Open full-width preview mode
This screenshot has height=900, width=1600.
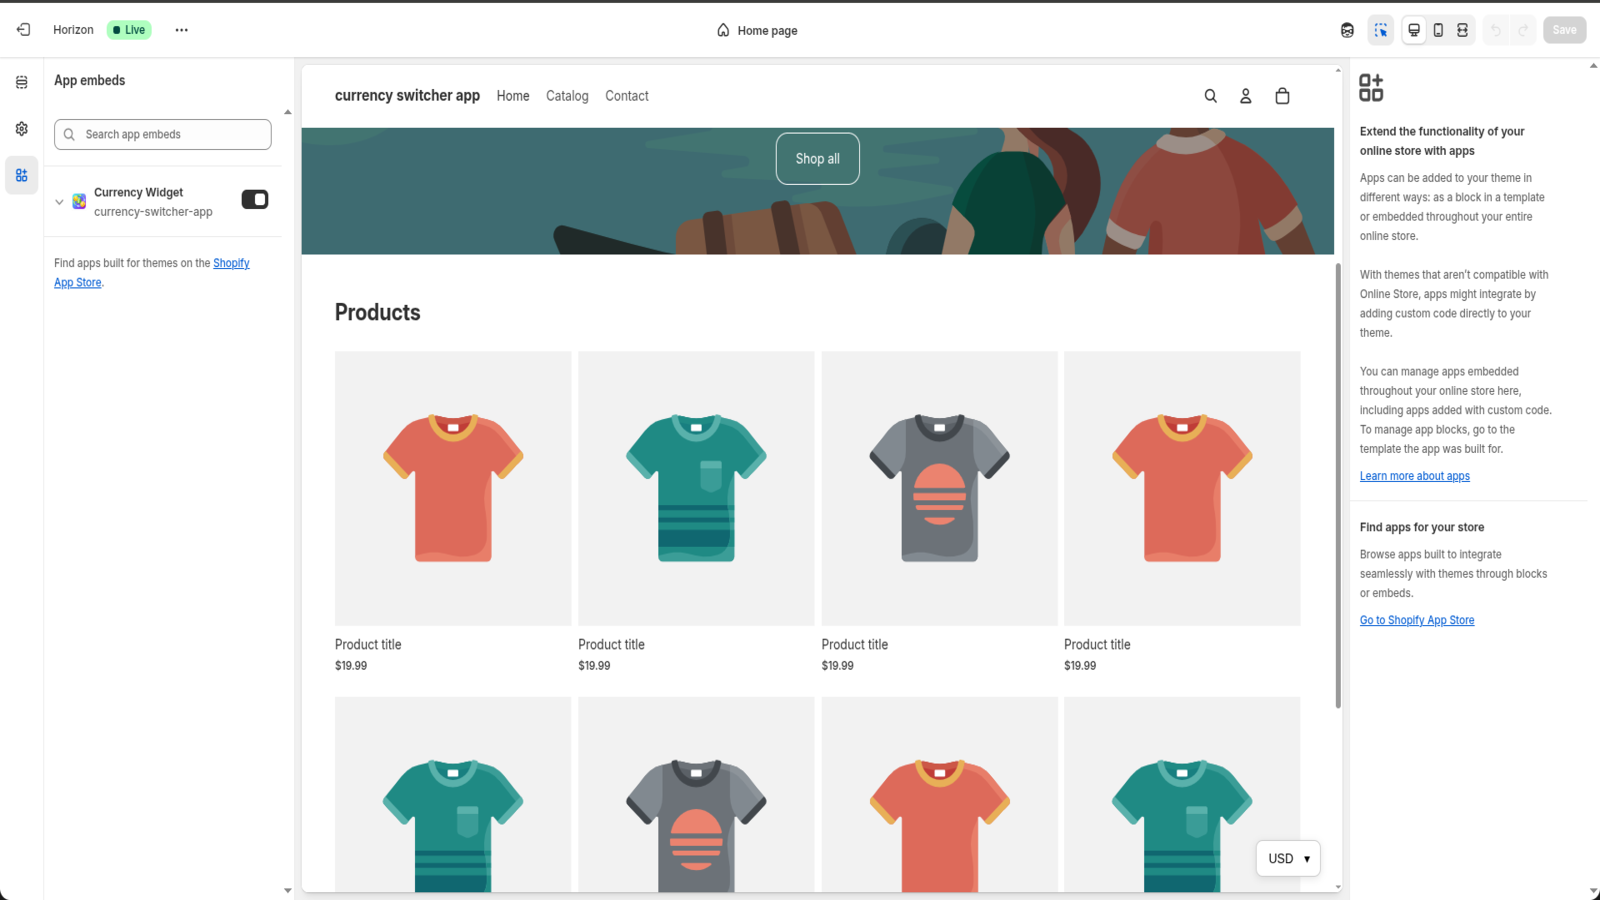1461,30
